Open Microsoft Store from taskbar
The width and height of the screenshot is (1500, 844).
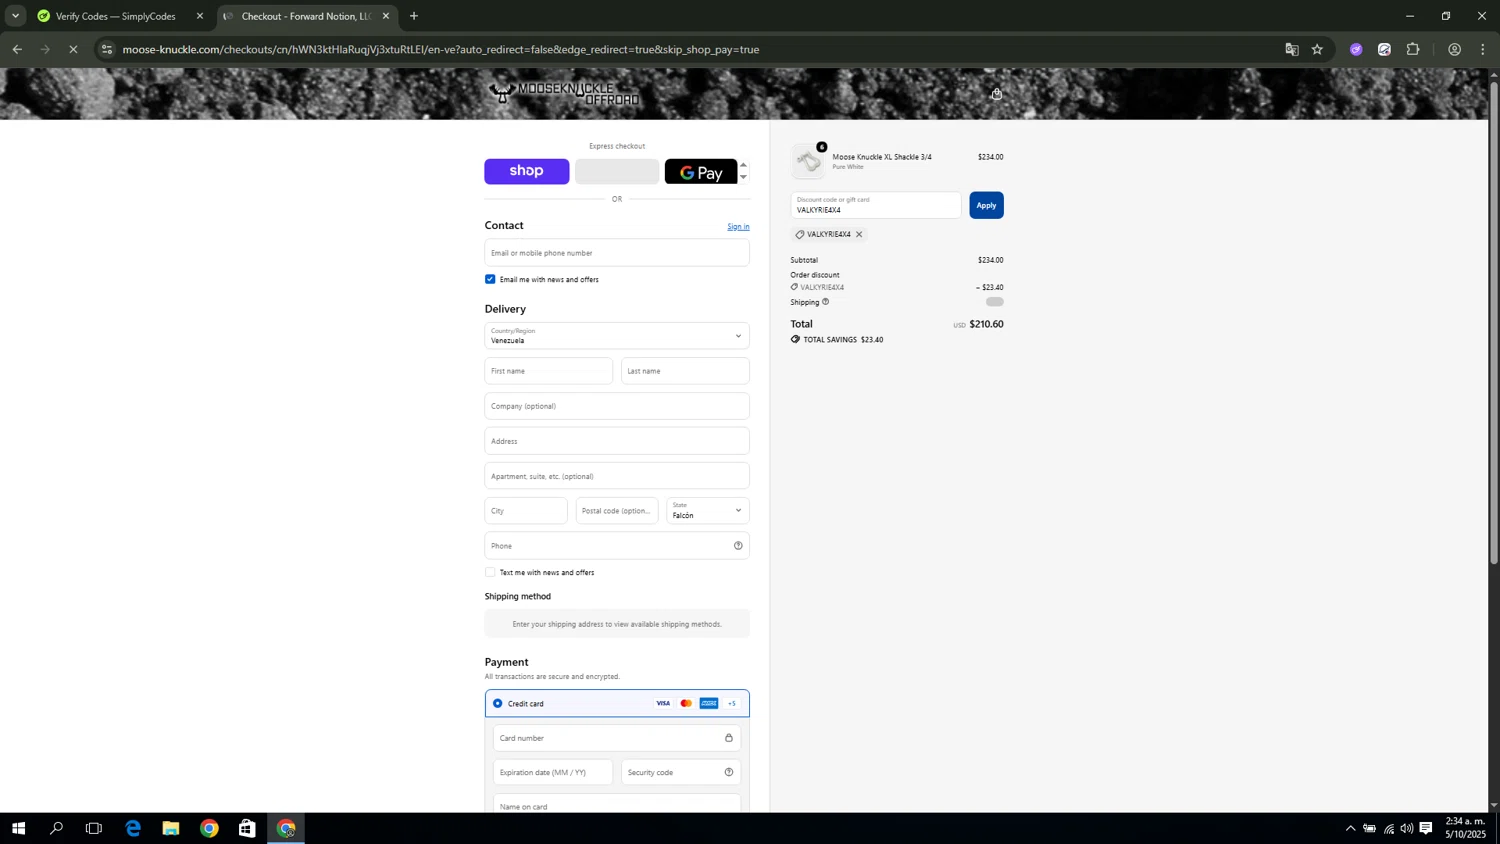point(247,828)
